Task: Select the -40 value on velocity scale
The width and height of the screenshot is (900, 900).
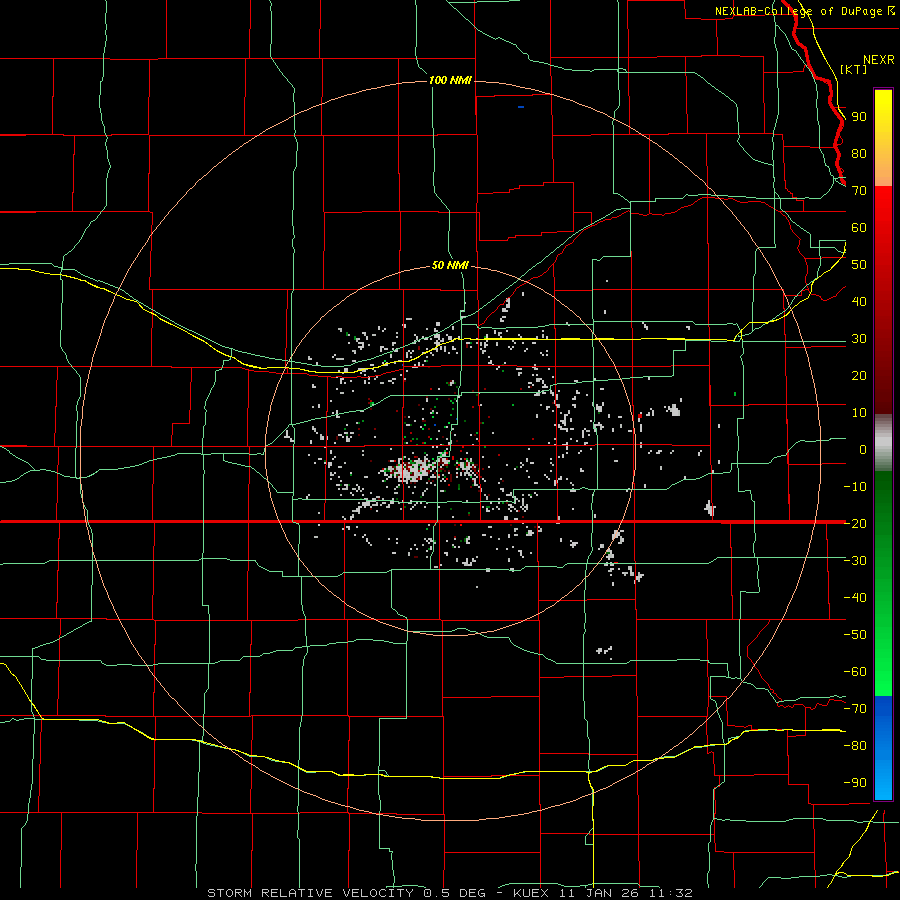Action: (x=855, y=598)
